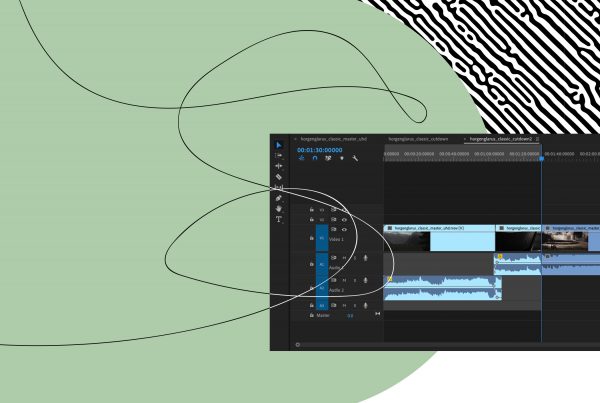
Task: Click the 00:01:30:00000 playhead timecode
Action: tap(319, 149)
